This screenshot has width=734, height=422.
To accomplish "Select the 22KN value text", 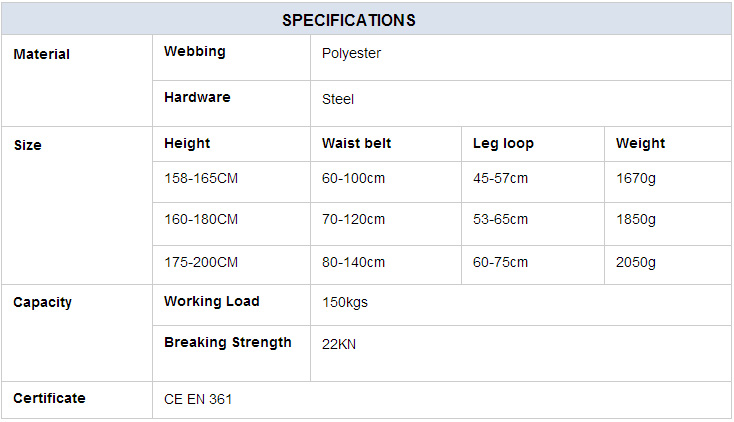I will (x=339, y=344).
